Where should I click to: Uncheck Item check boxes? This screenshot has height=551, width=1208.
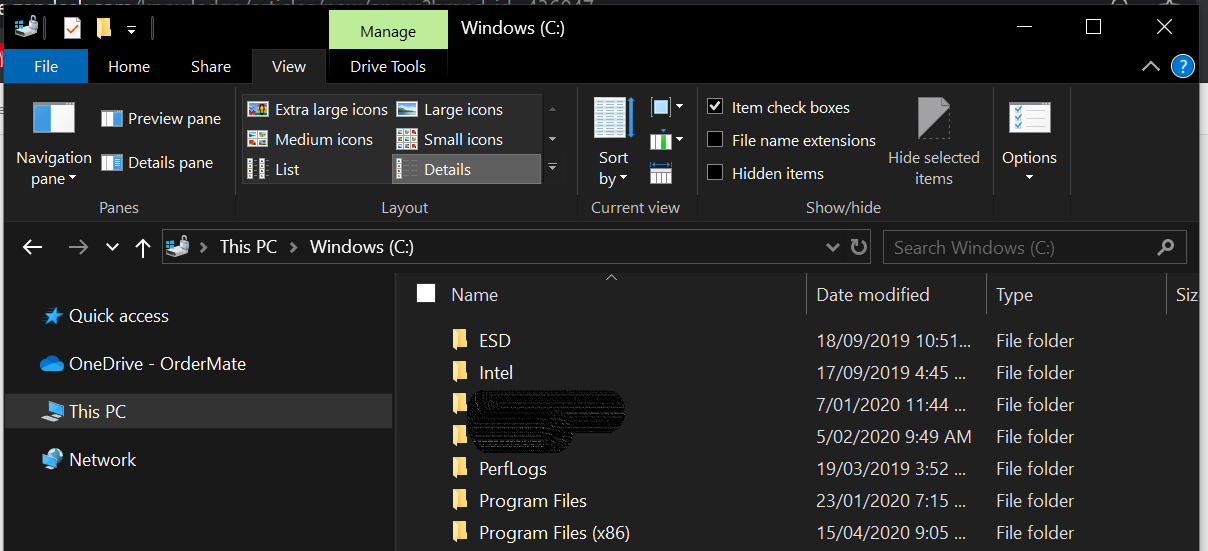coord(715,107)
